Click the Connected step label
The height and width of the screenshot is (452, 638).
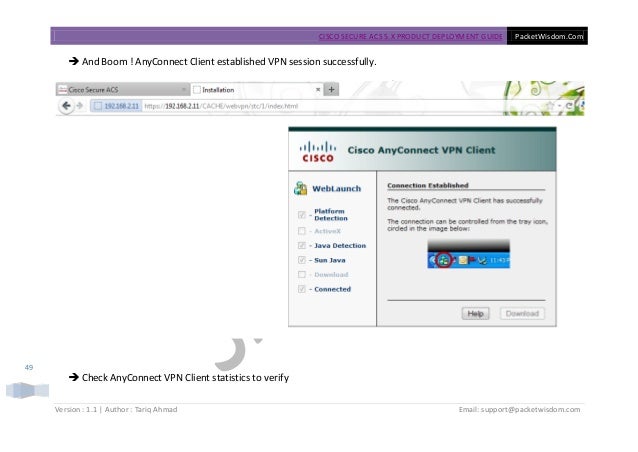click(332, 289)
